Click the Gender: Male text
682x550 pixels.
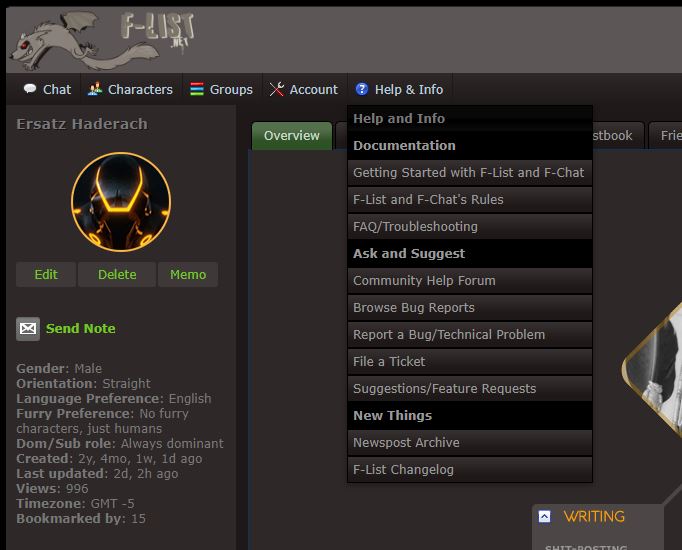[x=59, y=369]
